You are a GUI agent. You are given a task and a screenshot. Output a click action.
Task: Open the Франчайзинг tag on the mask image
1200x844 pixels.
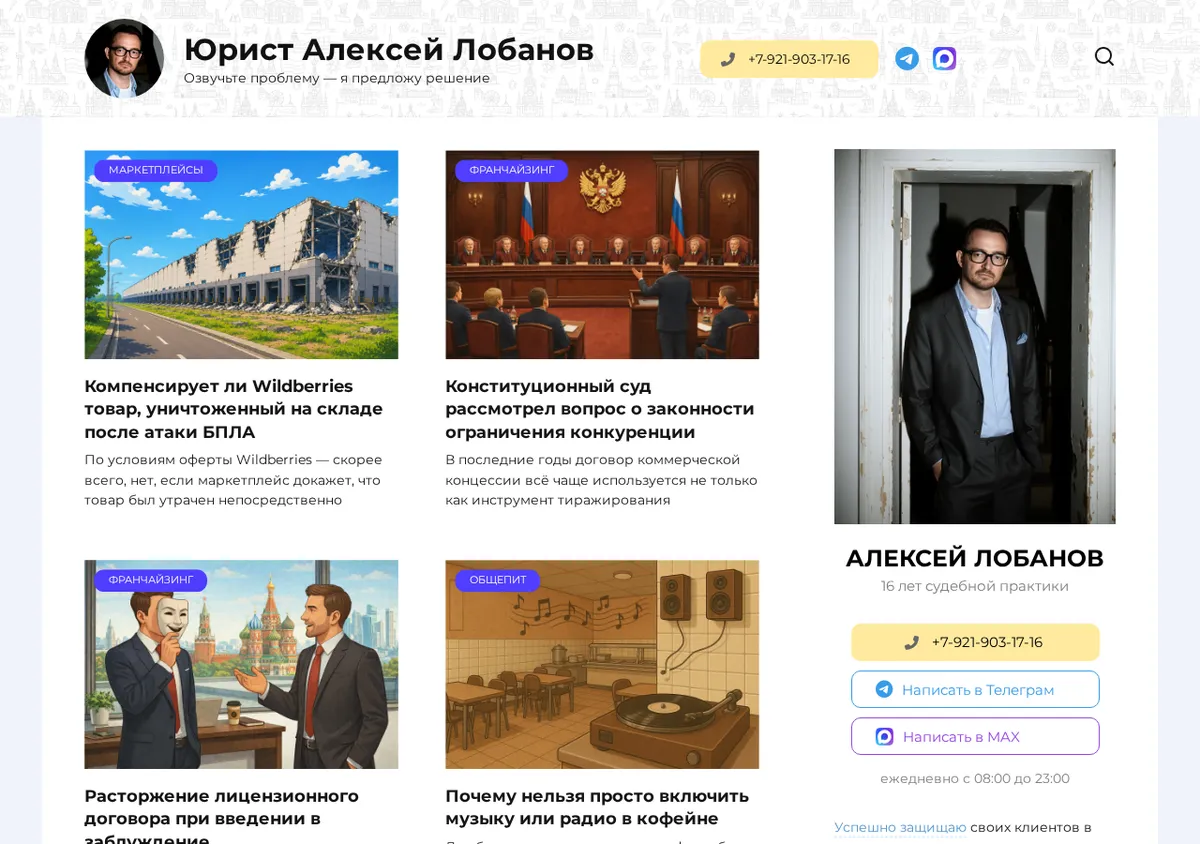coord(151,580)
